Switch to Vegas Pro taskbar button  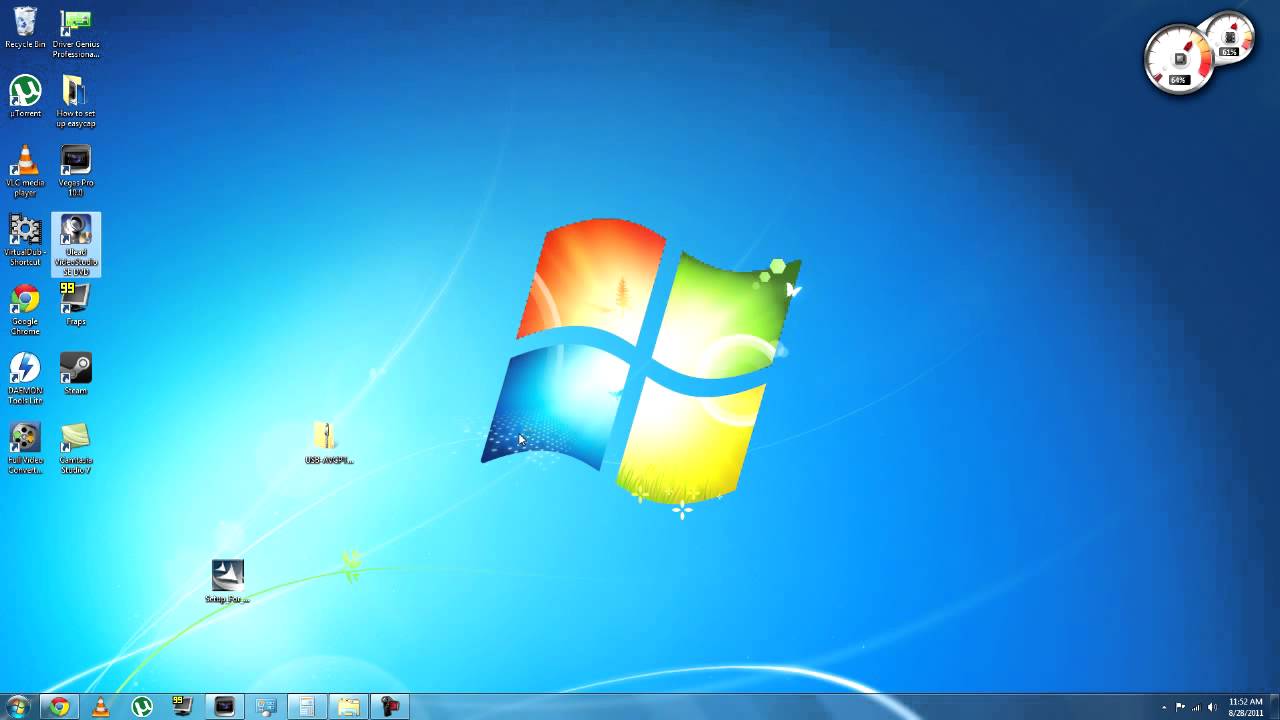click(224, 707)
